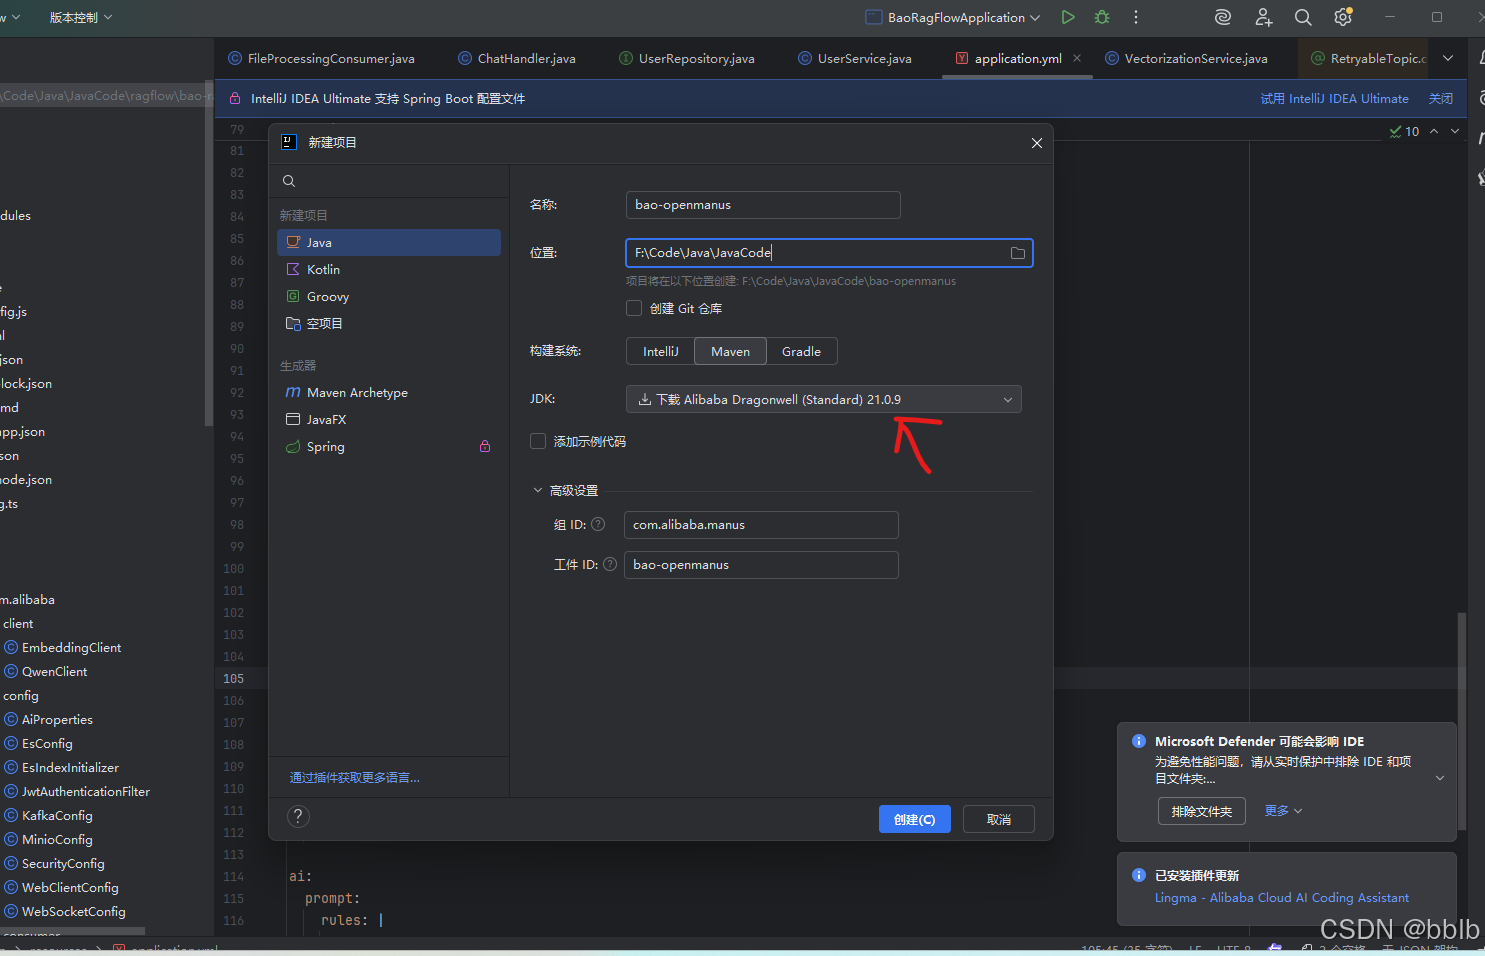Screen dimensions: 1485x956
Task: Show help for Artifact ID field
Action: pos(610,564)
